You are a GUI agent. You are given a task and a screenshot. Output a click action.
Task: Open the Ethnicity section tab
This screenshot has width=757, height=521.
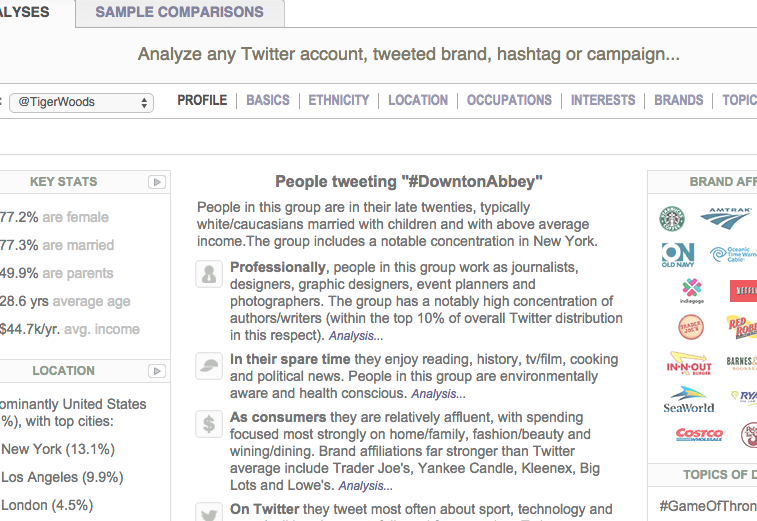[338, 100]
